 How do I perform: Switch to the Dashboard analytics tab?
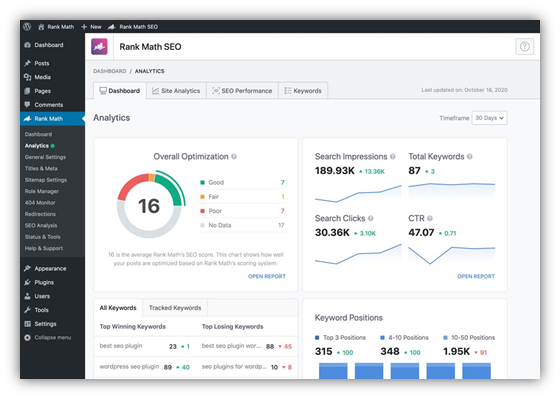click(x=120, y=91)
